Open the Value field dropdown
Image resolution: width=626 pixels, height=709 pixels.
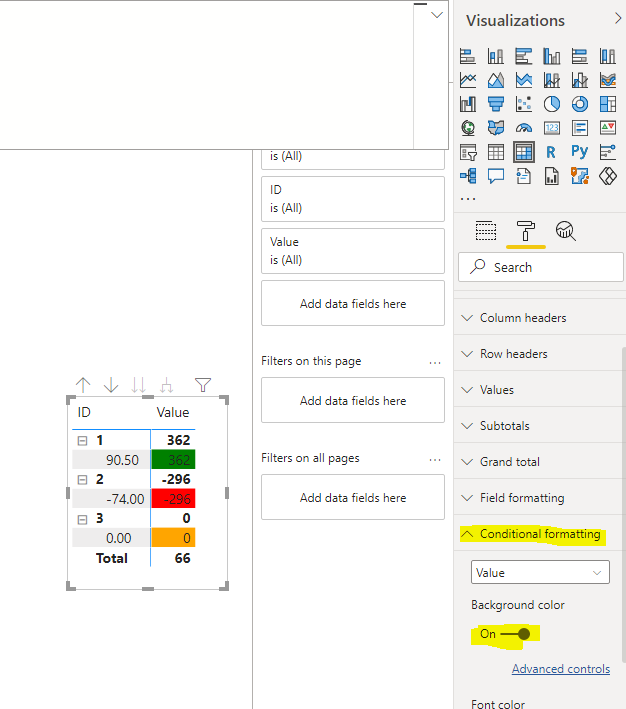coord(540,572)
